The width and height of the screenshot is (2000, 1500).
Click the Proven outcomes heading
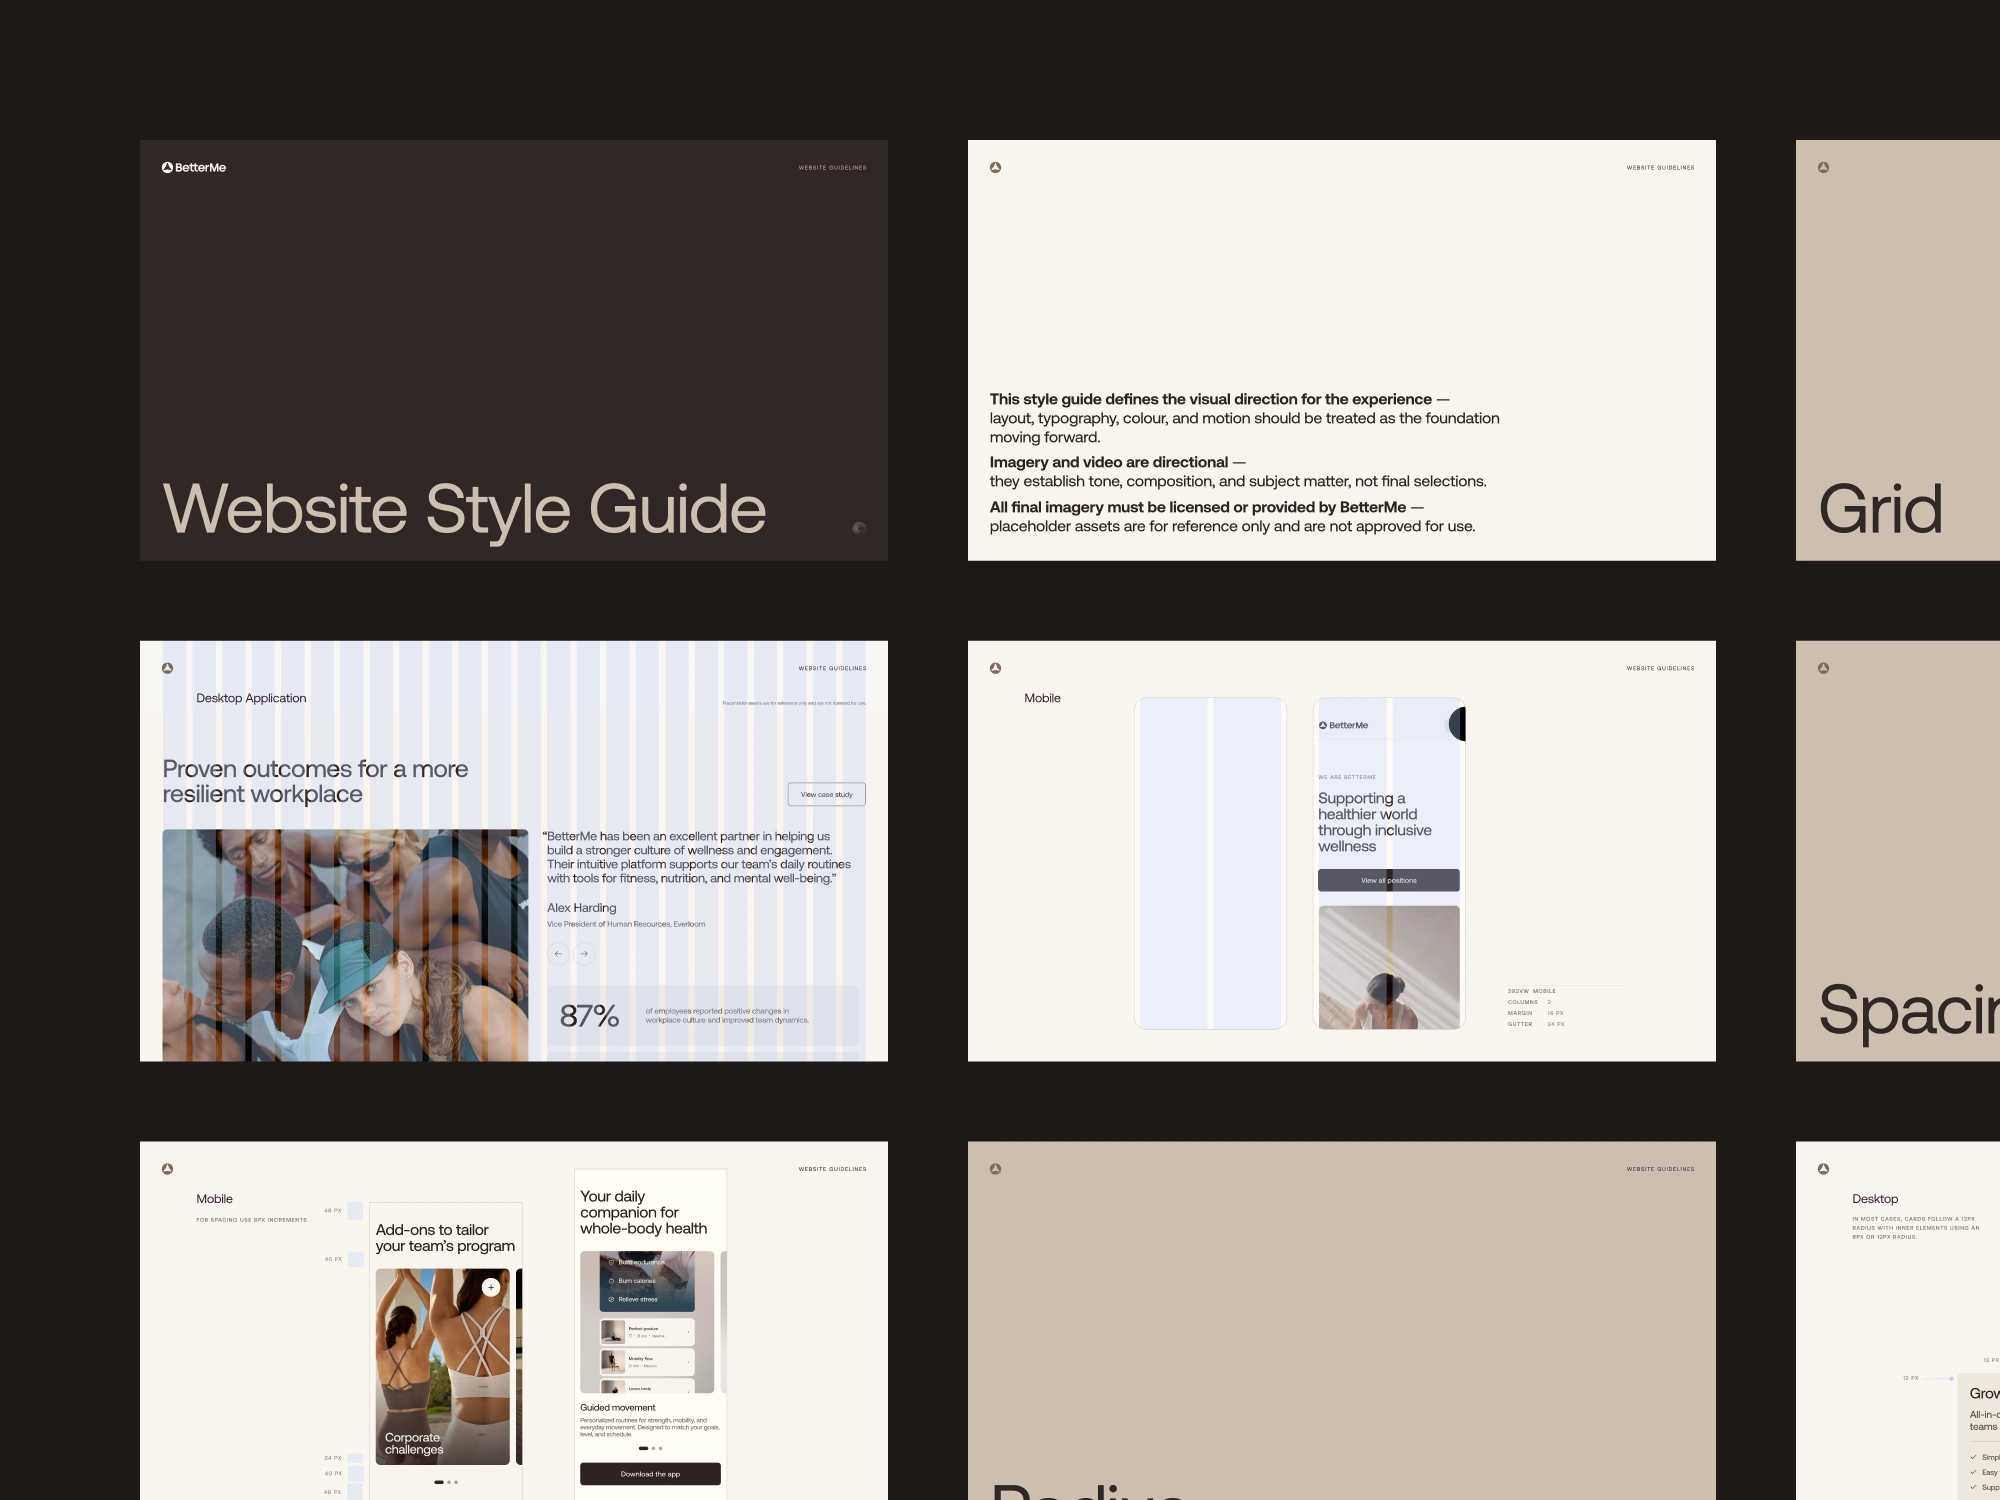click(x=315, y=781)
